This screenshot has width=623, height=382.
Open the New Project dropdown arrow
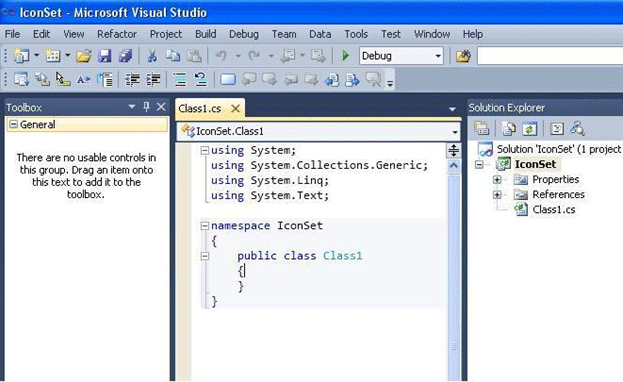36,55
